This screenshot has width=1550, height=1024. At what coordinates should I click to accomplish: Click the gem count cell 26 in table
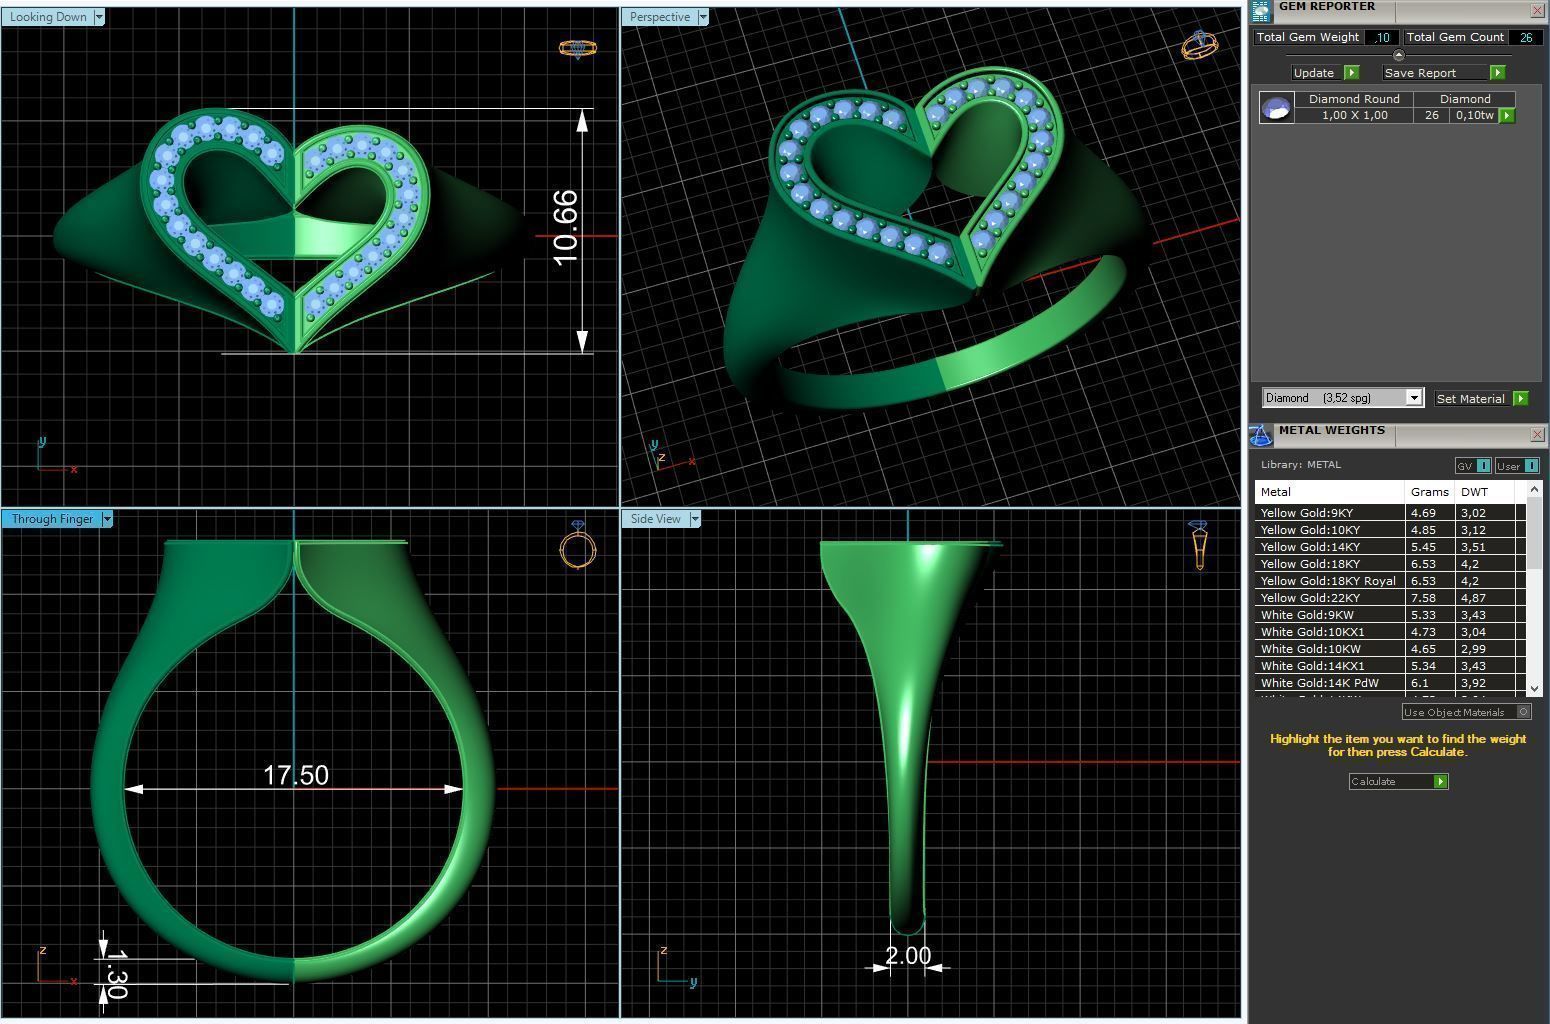1432,115
